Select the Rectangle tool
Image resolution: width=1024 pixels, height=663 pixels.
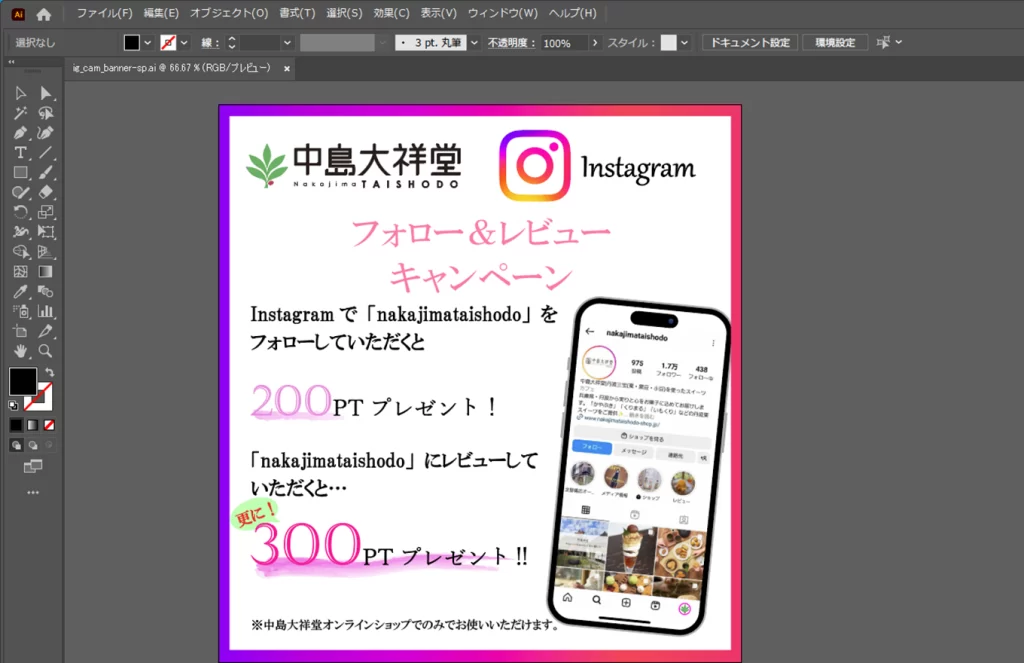[x=20, y=172]
